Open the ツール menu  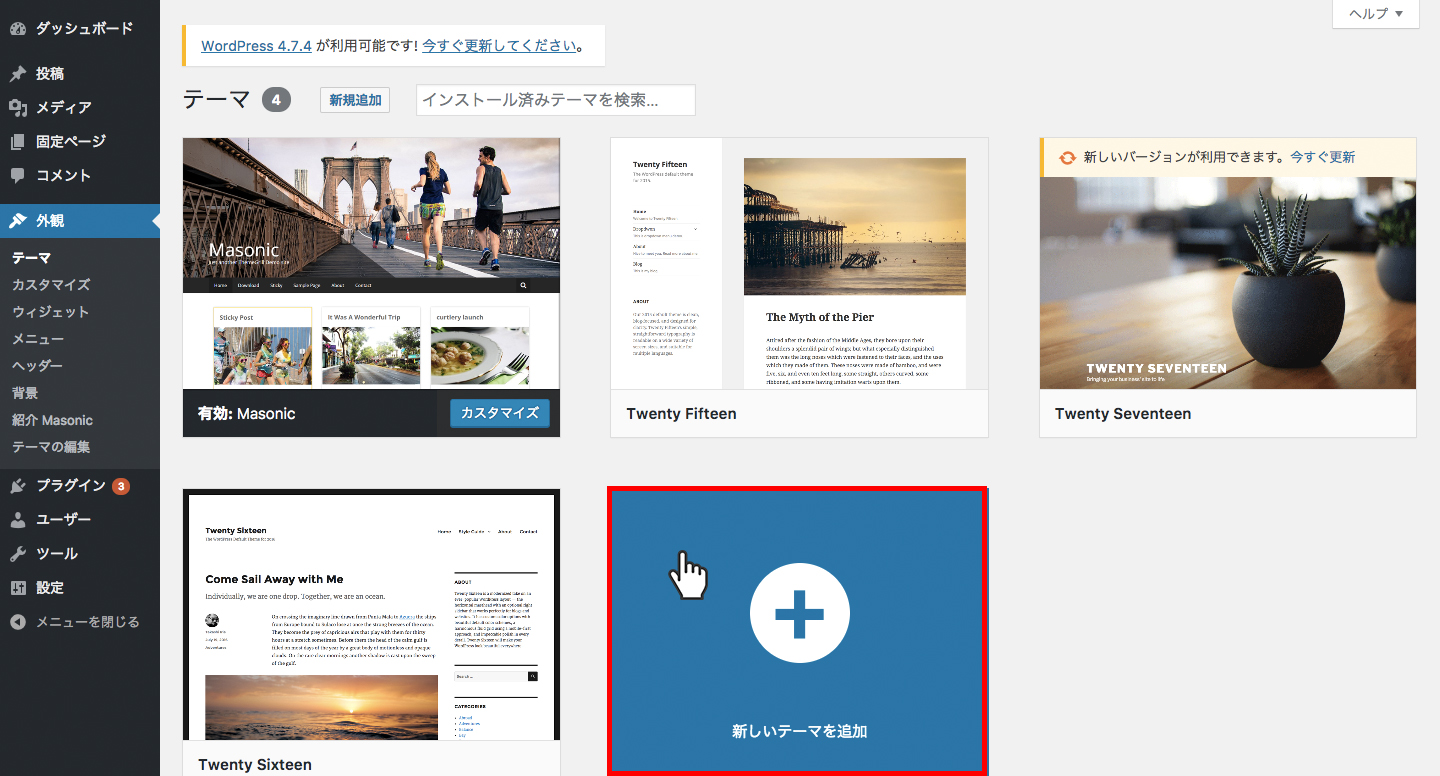57,554
